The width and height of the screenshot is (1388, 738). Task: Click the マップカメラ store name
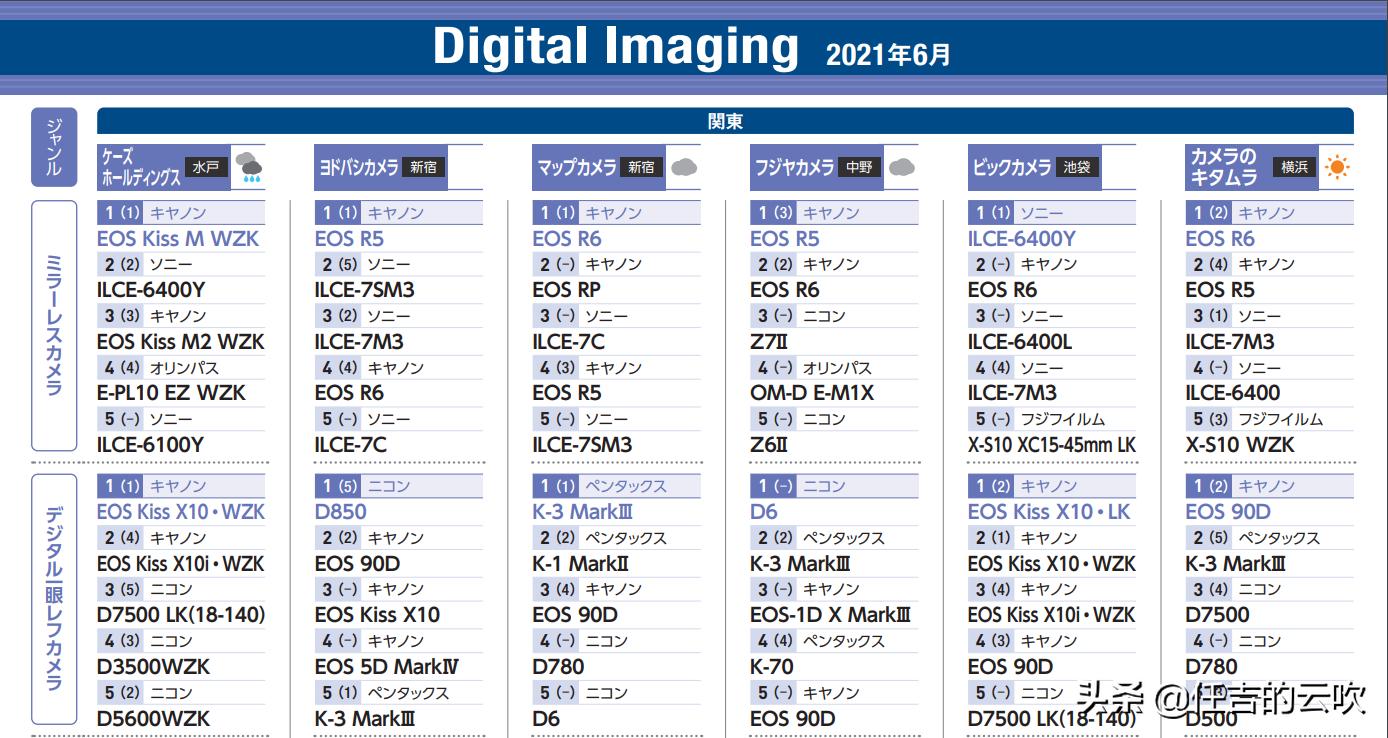pos(575,167)
